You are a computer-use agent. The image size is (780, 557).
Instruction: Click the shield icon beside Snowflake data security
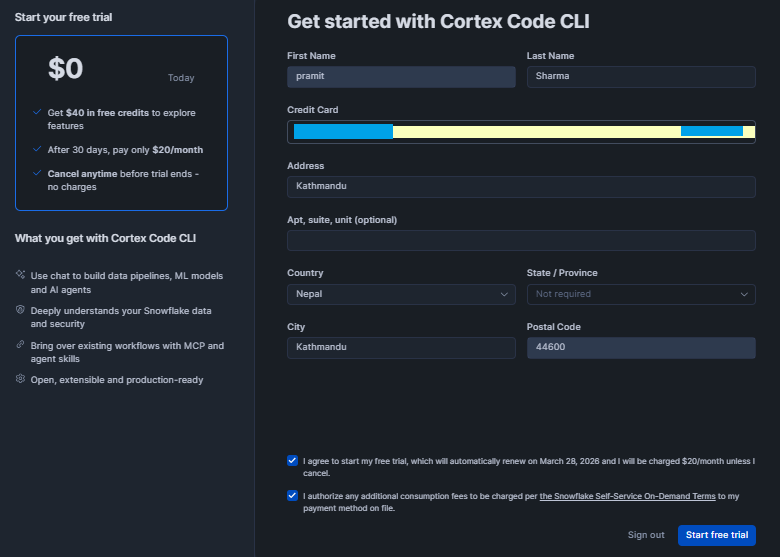tap(20, 309)
